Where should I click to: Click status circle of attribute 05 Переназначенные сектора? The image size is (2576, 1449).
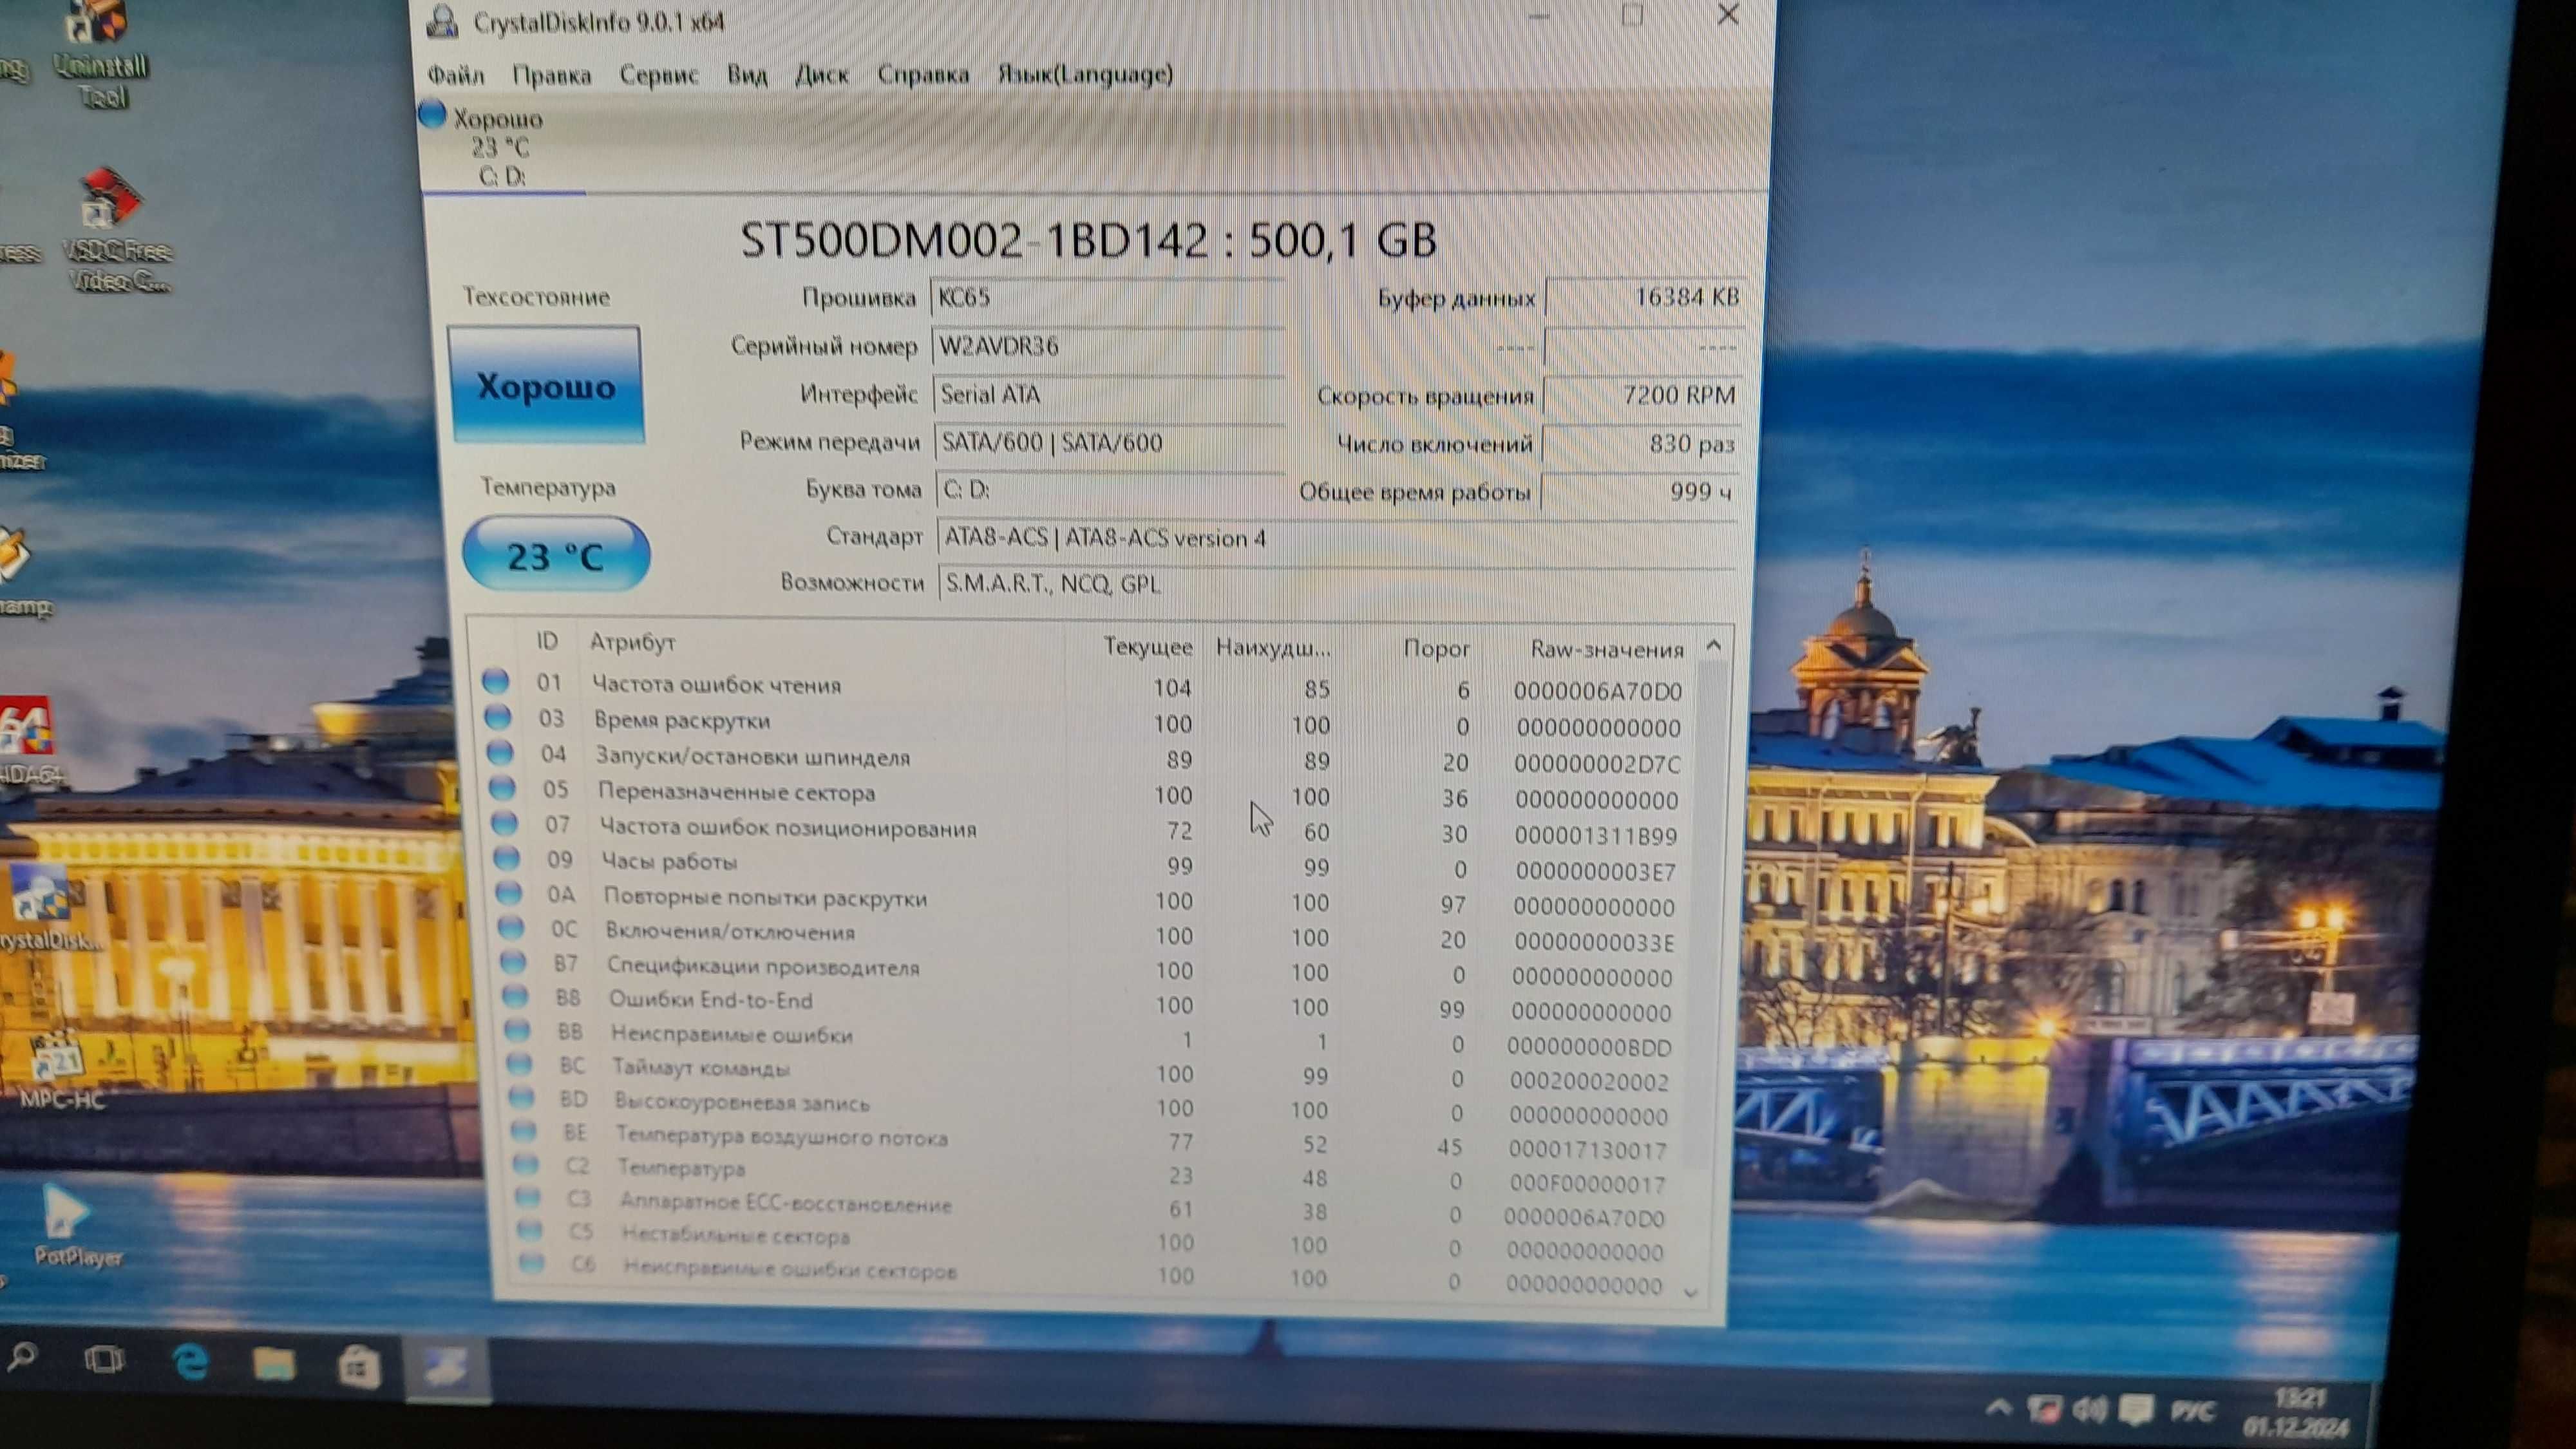coord(502,788)
